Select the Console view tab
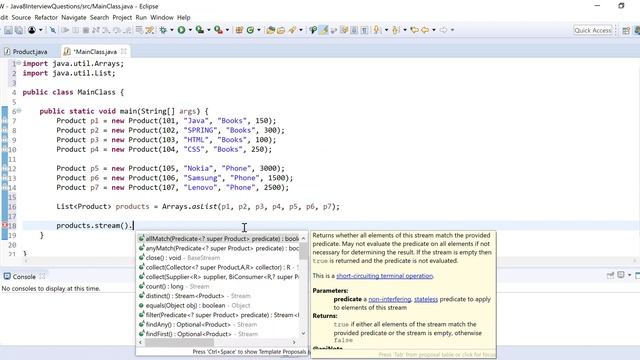The height and width of the screenshot is (360, 640). coord(24,277)
